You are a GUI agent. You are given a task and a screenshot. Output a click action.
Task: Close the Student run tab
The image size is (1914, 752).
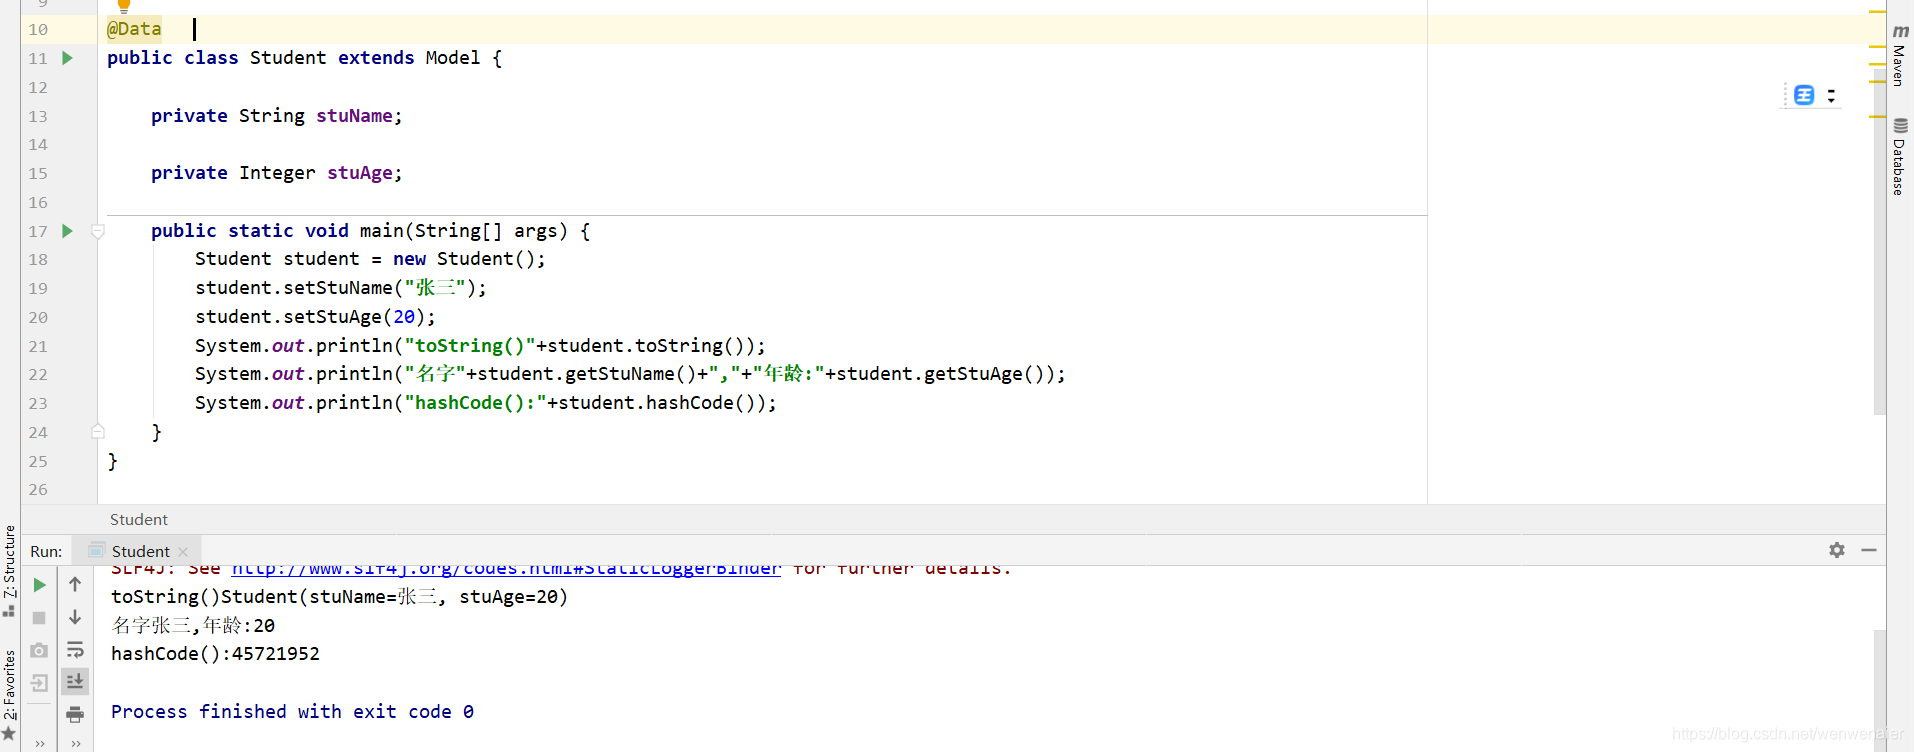point(183,552)
